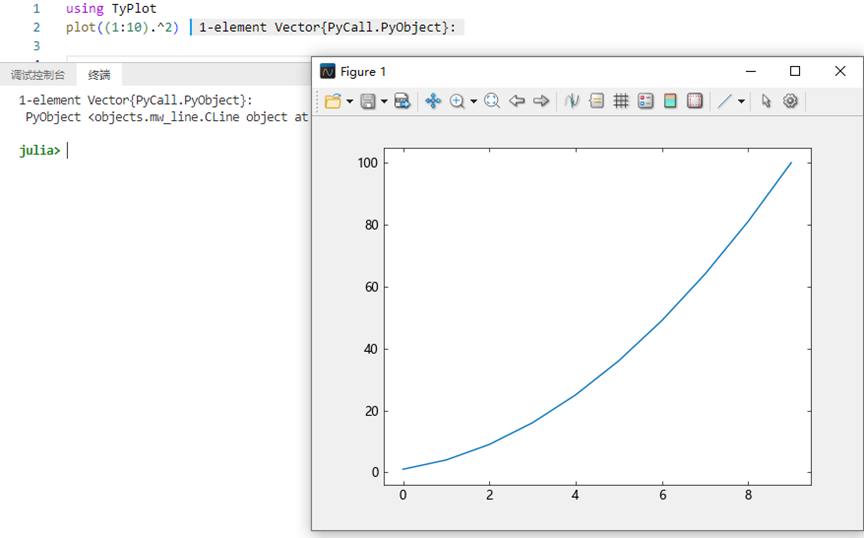Toggle grid lines on the plot
This screenshot has width=864, height=538.
(621, 101)
